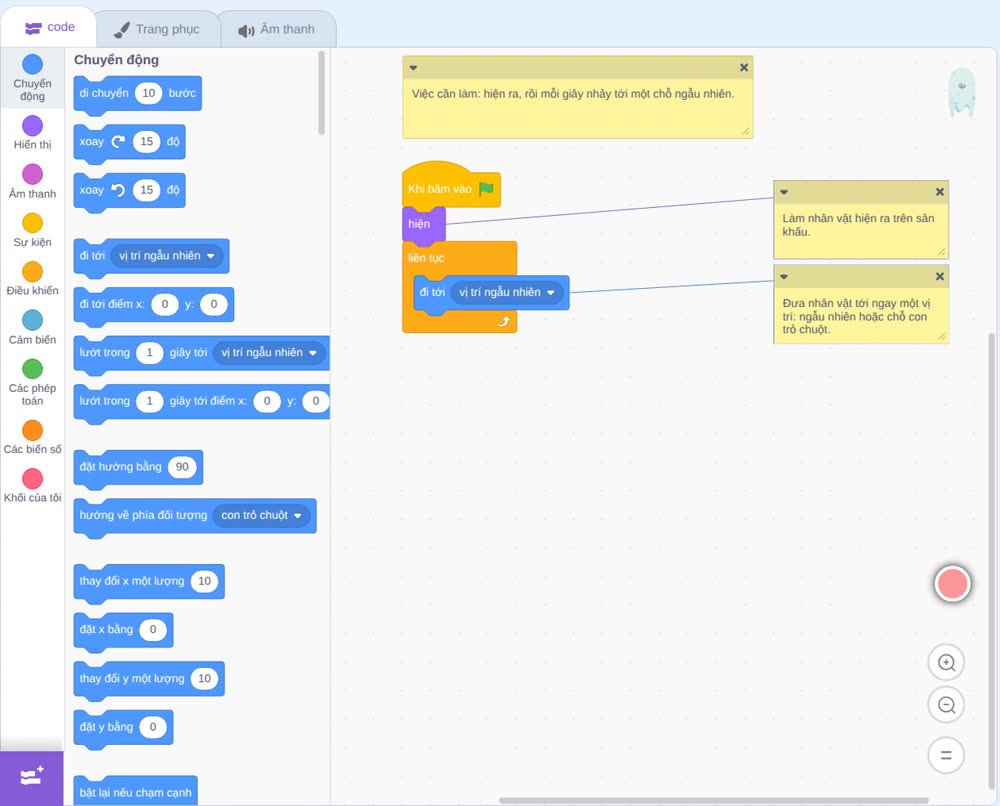Collapse the 'Làm nhân vật hiện ra' comment
Viewport: 1000px width, 806px height.
coord(784,192)
